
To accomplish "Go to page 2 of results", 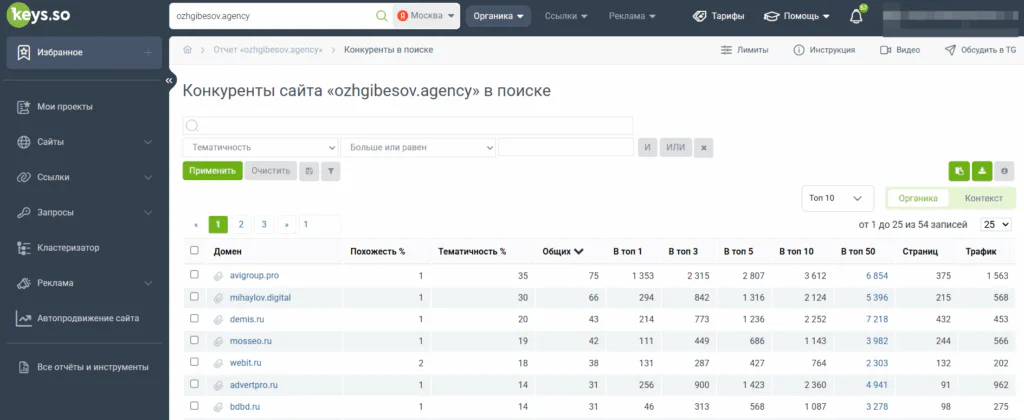I will 241,225.
